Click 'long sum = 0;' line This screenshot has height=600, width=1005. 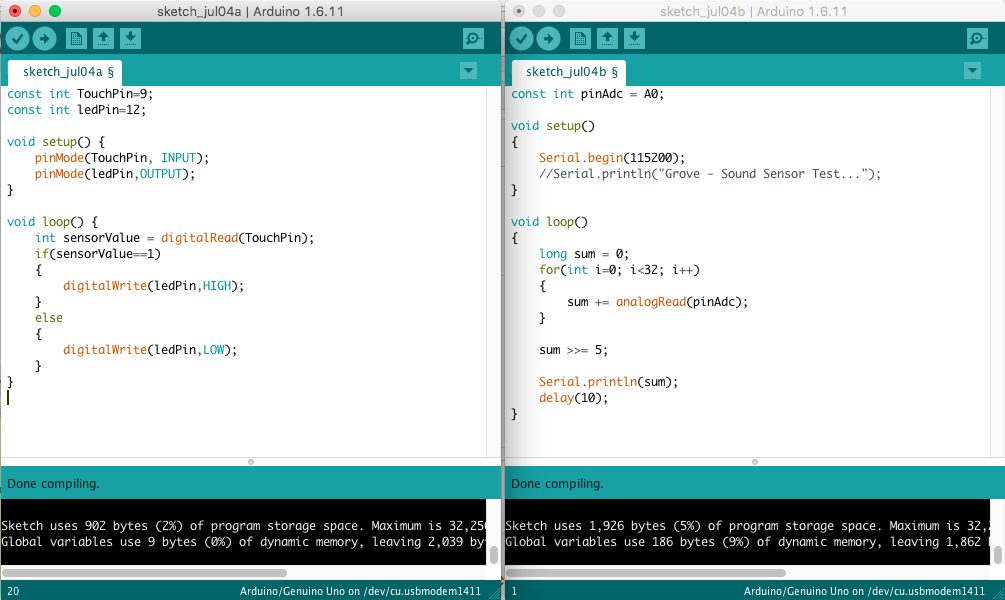(584, 254)
